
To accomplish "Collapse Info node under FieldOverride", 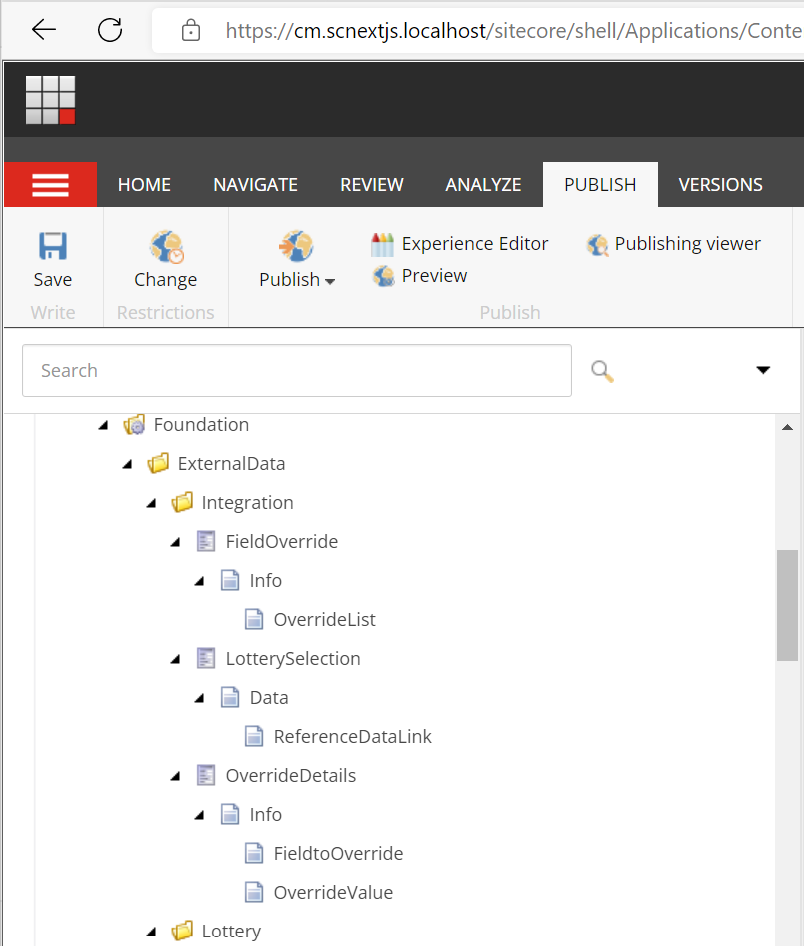I will [200, 582].
